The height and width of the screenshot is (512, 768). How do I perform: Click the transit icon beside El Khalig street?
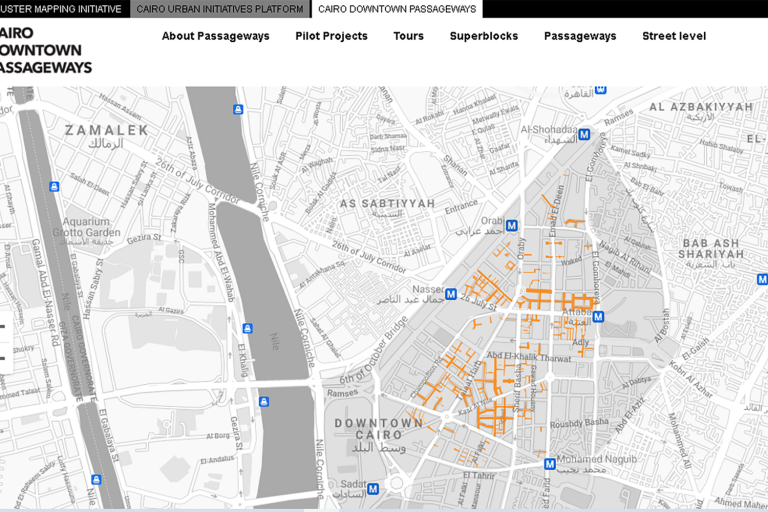coord(247,328)
